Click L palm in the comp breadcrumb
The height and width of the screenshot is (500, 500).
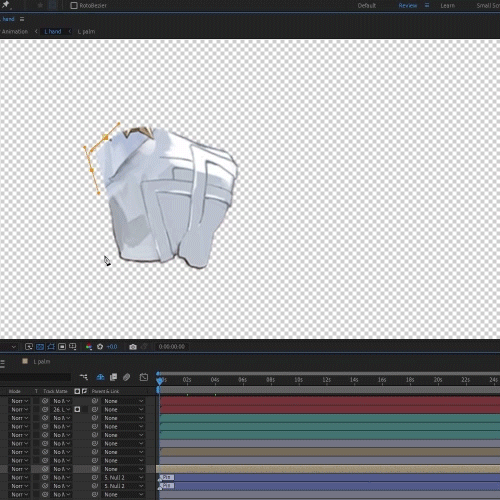pos(86,31)
